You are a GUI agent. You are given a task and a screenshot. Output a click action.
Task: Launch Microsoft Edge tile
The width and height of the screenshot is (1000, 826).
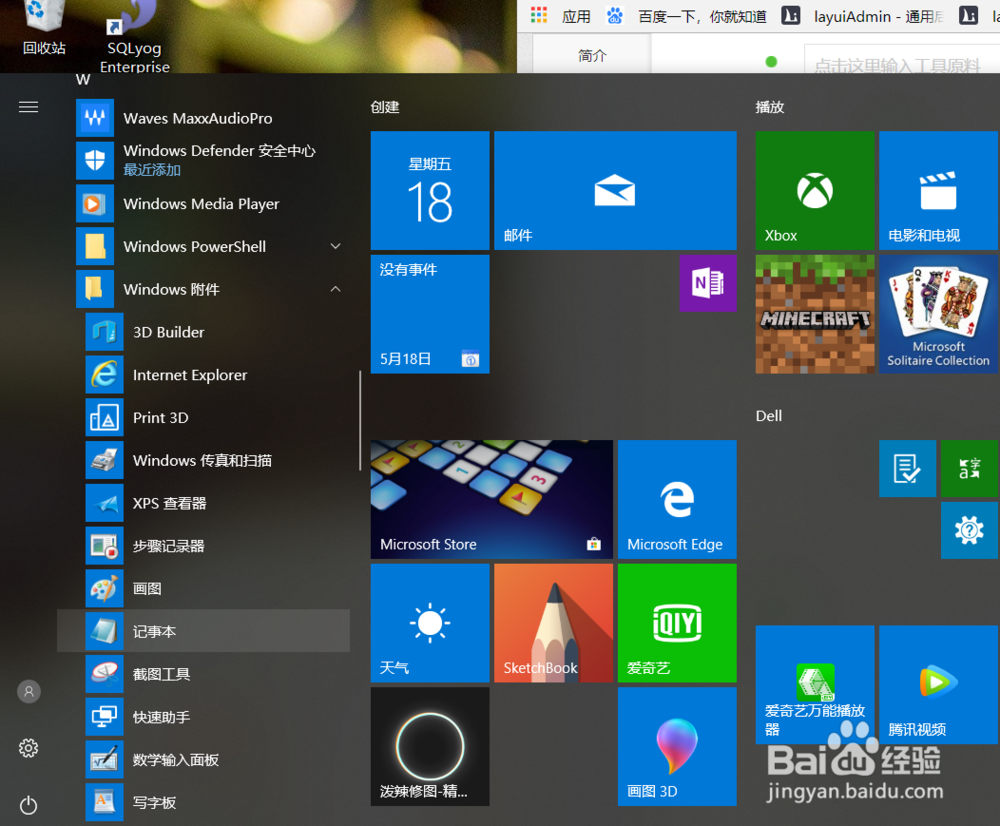click(x=677, y=499)
